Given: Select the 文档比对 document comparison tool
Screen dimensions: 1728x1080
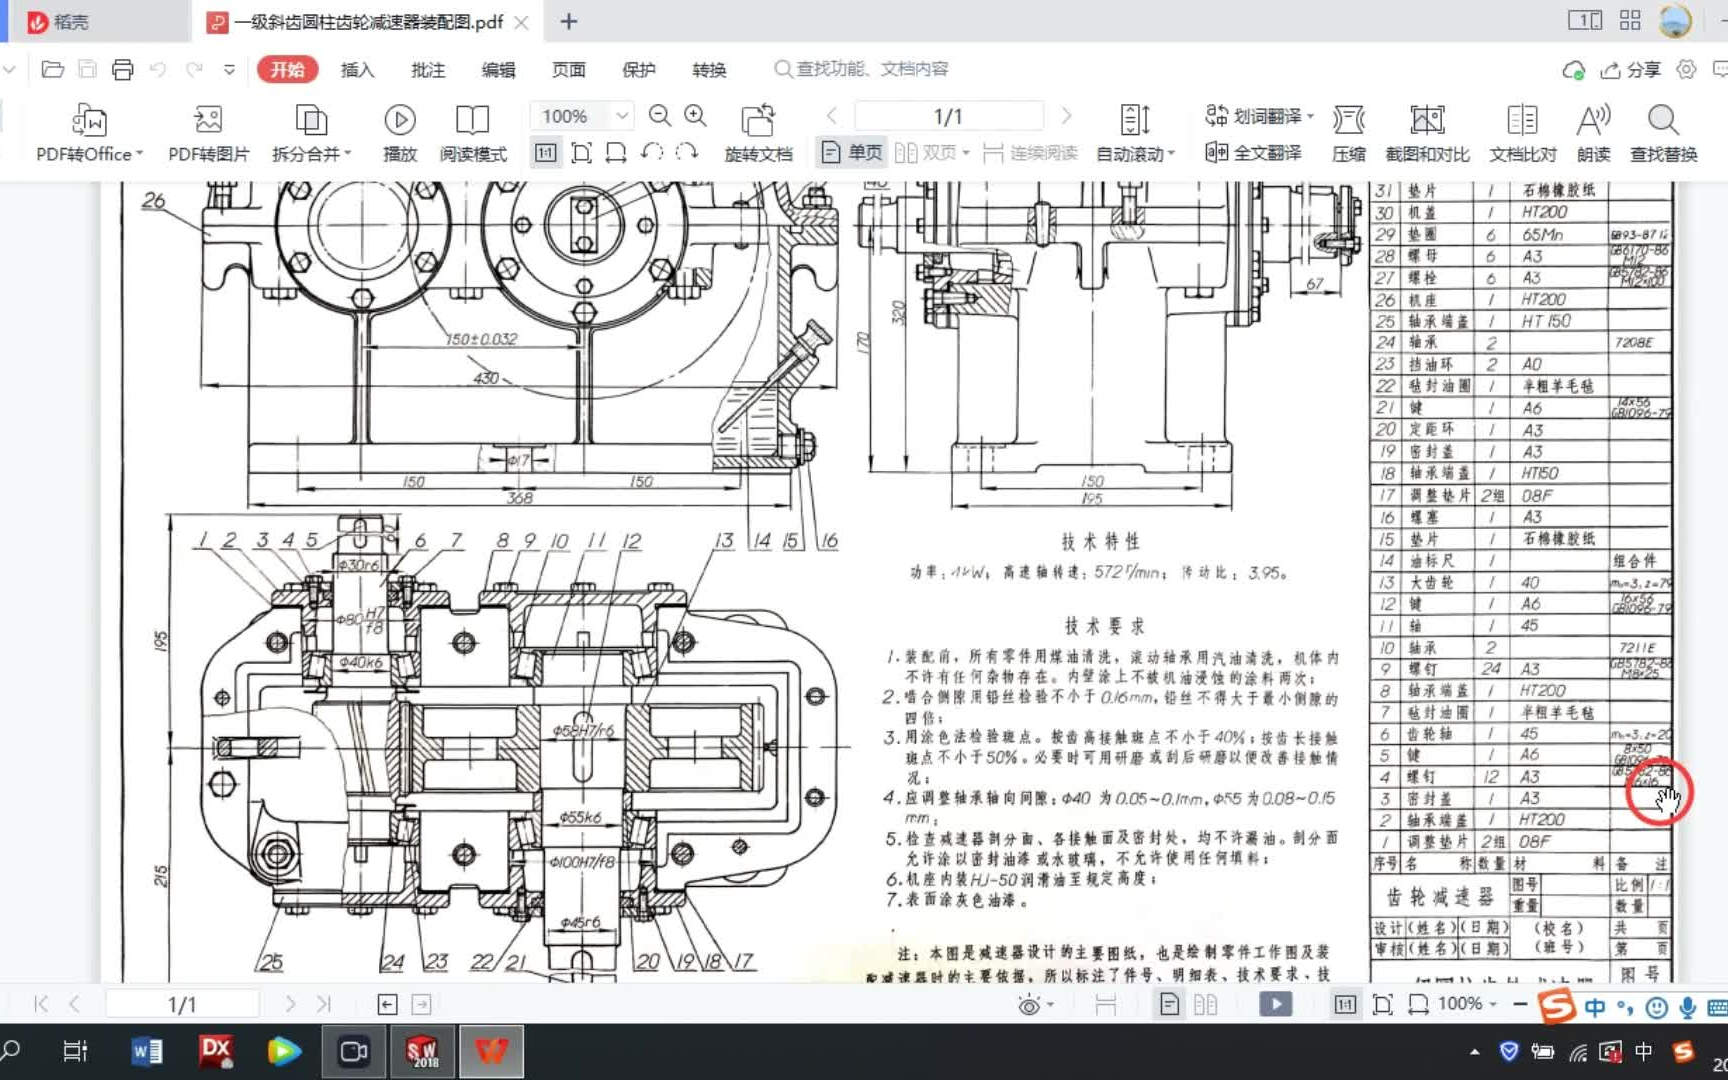Looking at the screenshot, I should tap(1521, 132).
